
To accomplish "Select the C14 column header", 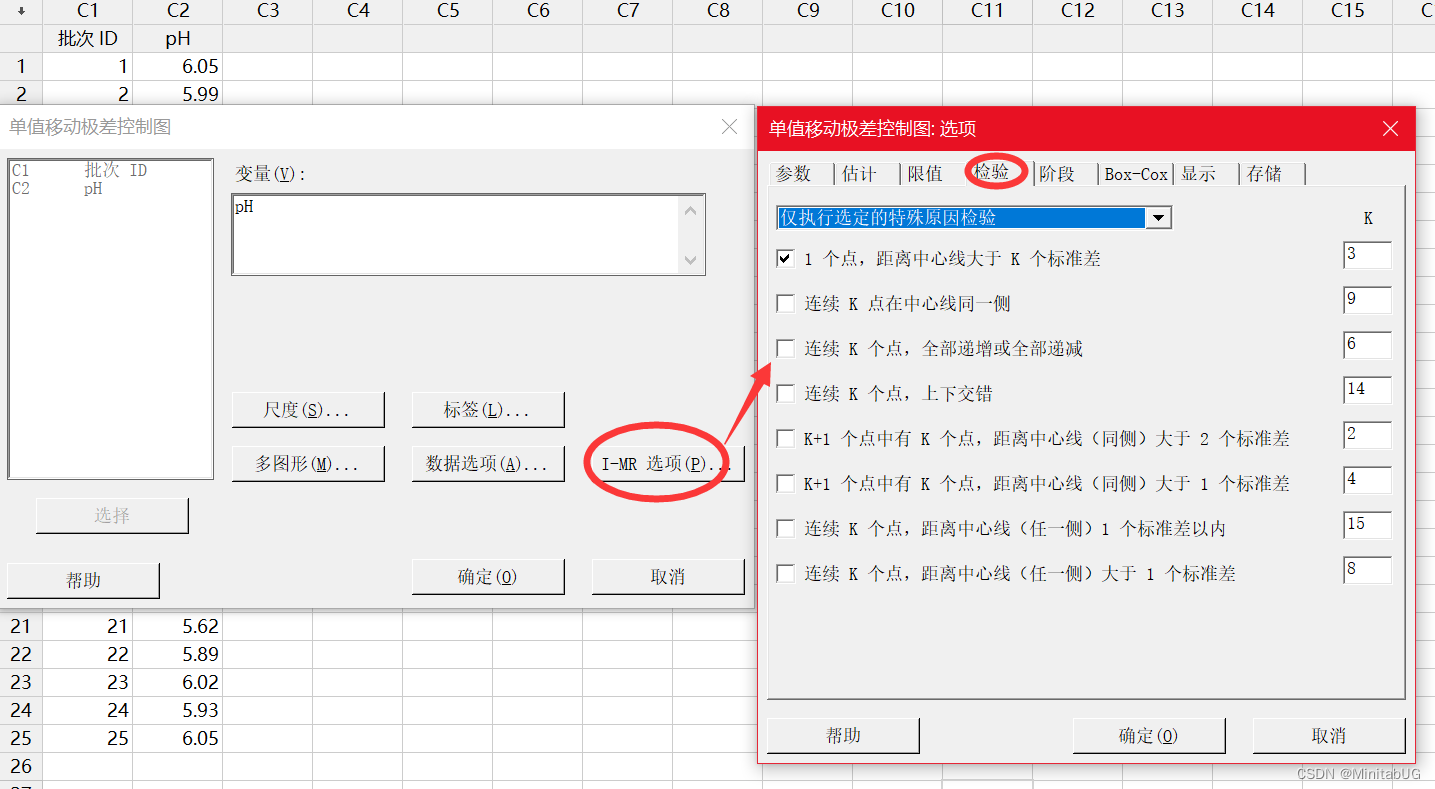I will pyautogui.click(x=1258, y=11).
